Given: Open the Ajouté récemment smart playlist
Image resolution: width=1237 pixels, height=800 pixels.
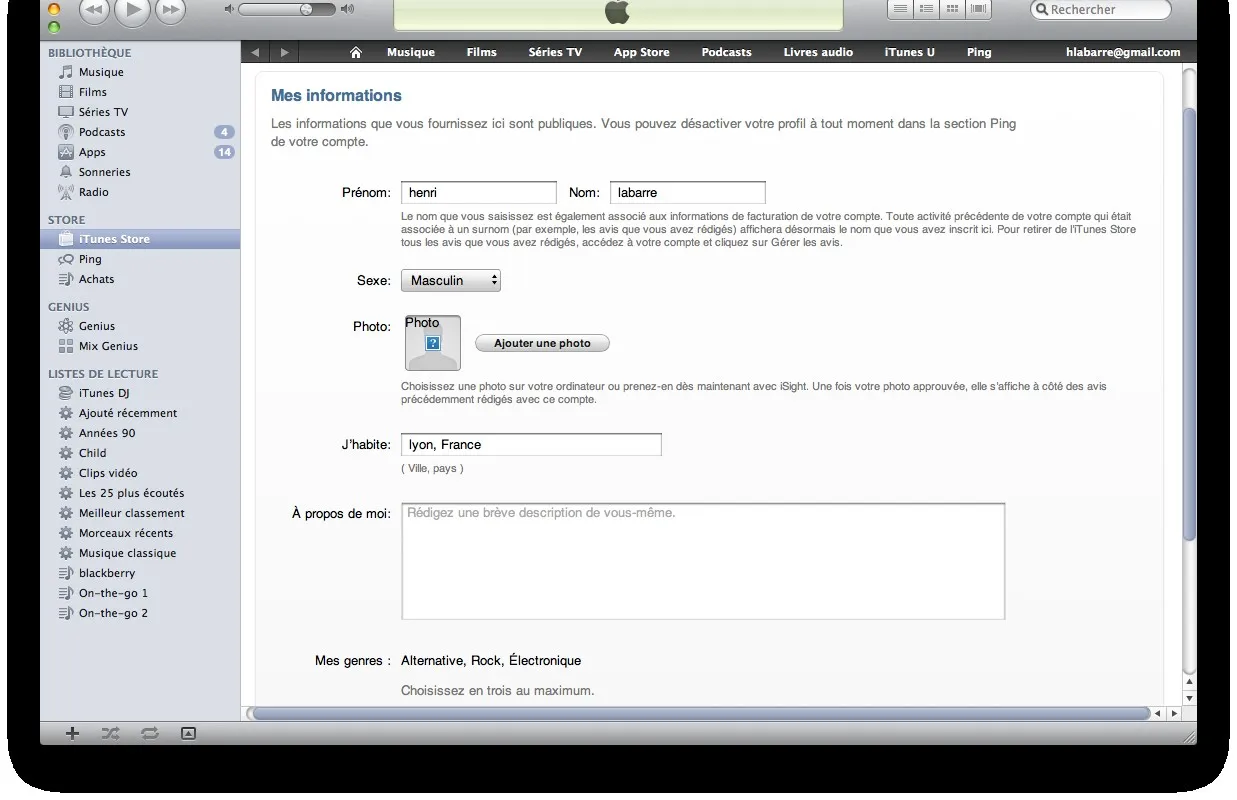Looking at the screenshot, I should pos(128,413).
